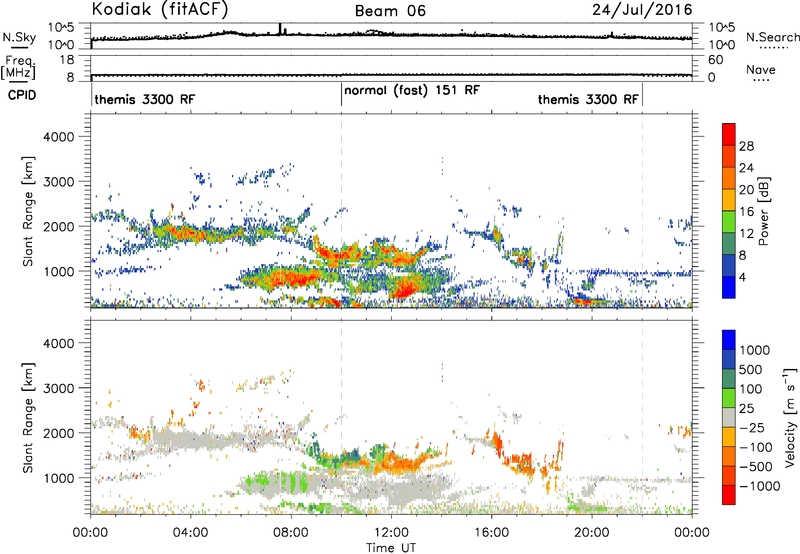Pick the yellow-orange 16–20 dB power swatch
The image size is (800, 554).
click(729, 199)
